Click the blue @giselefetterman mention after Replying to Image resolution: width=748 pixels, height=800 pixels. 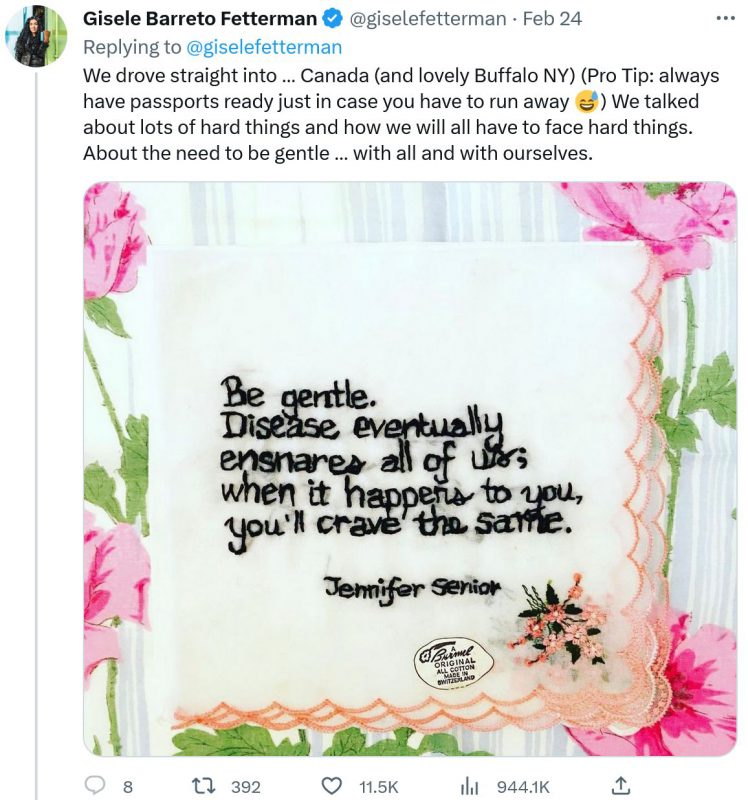(x=262, y=47)
